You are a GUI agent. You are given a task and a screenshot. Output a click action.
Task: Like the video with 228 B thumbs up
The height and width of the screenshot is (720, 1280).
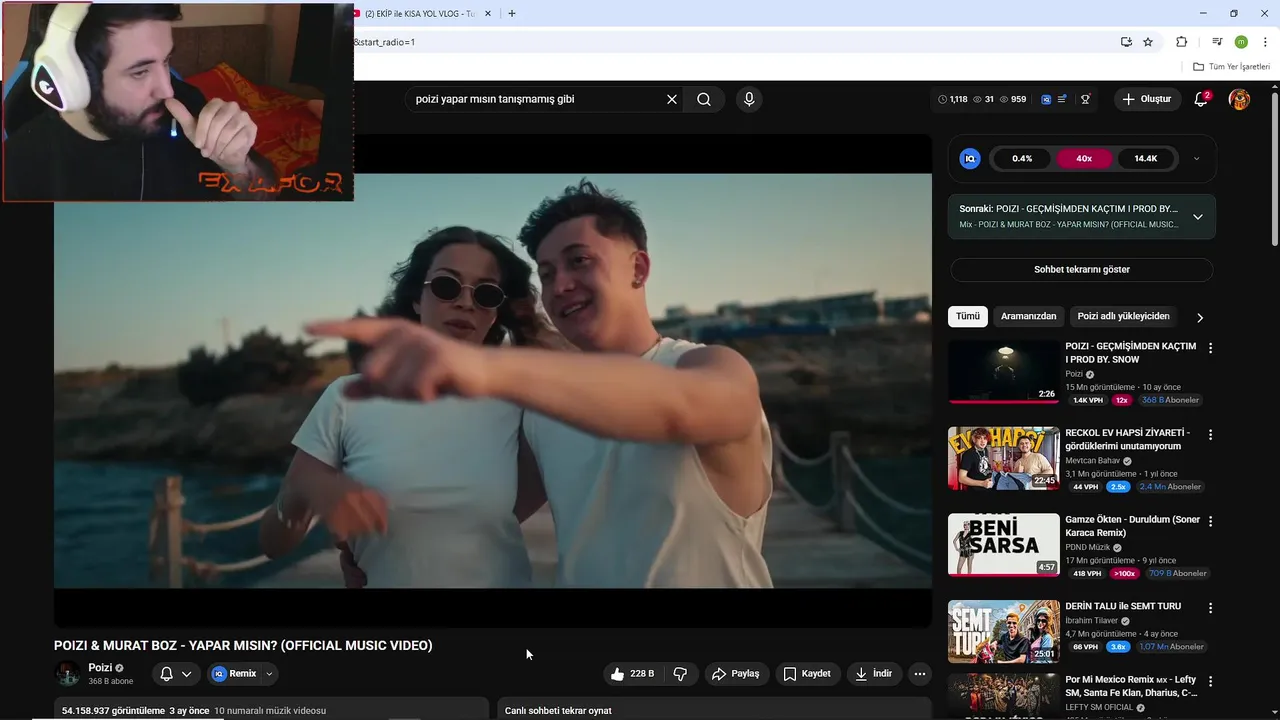(632, 674)
